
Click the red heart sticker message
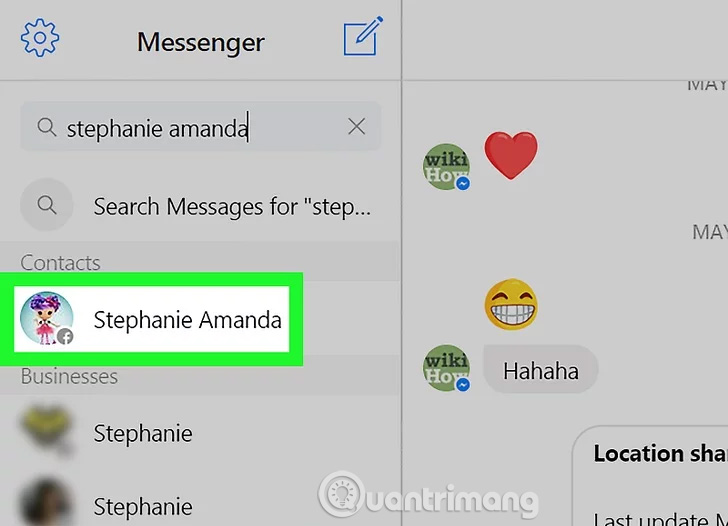(x=511, y=155)
